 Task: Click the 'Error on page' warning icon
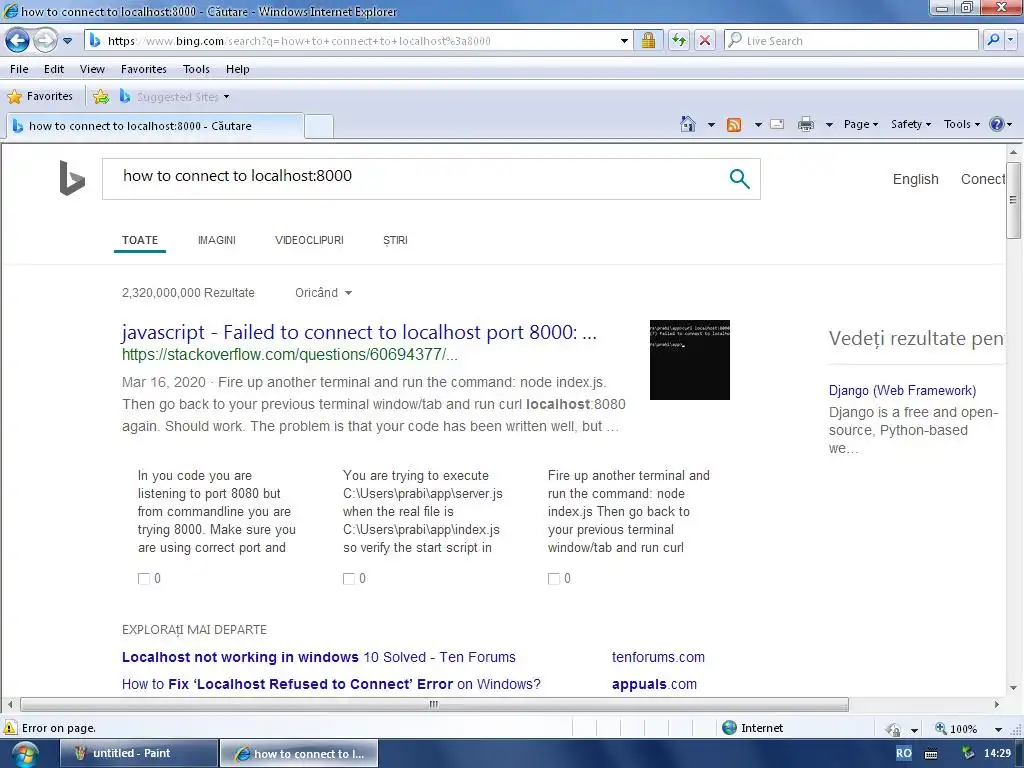tap(10, 728)
